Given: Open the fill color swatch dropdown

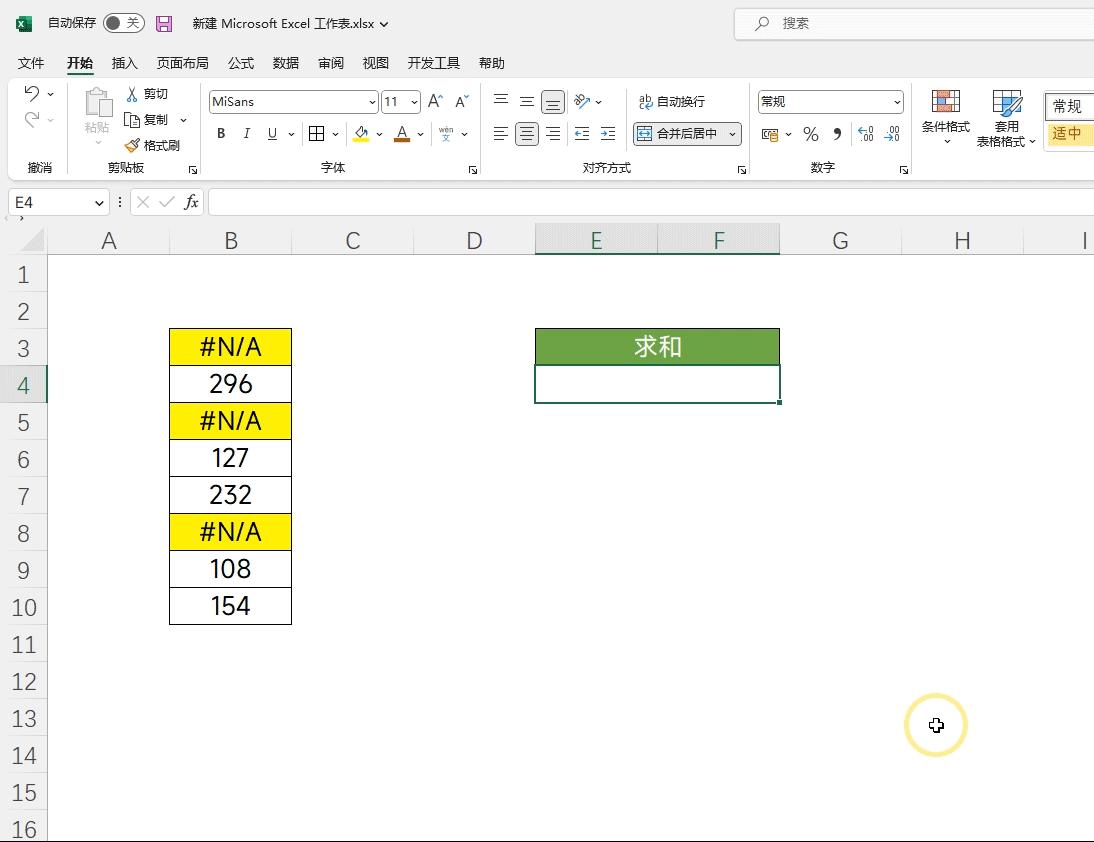Looking at the screenshot, I should pyautogui.click(x=380, y=133).
